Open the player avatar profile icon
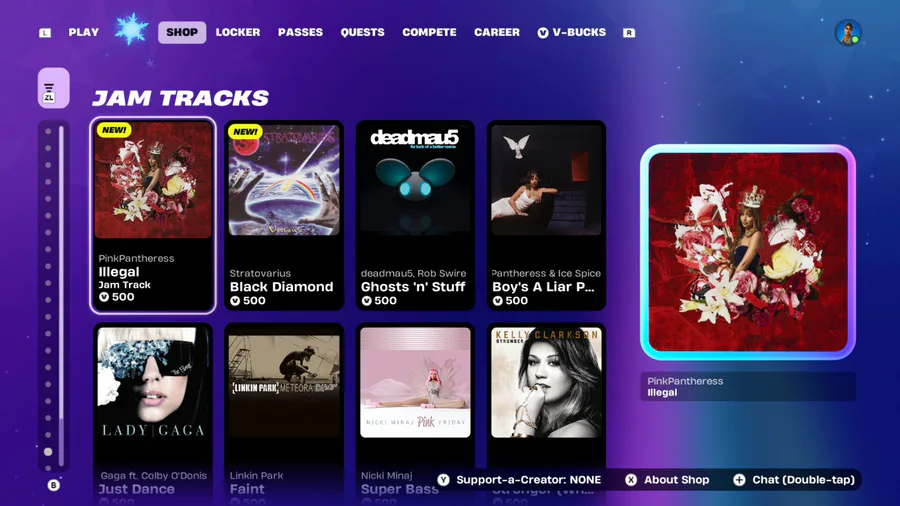 (x=848, y=33)
